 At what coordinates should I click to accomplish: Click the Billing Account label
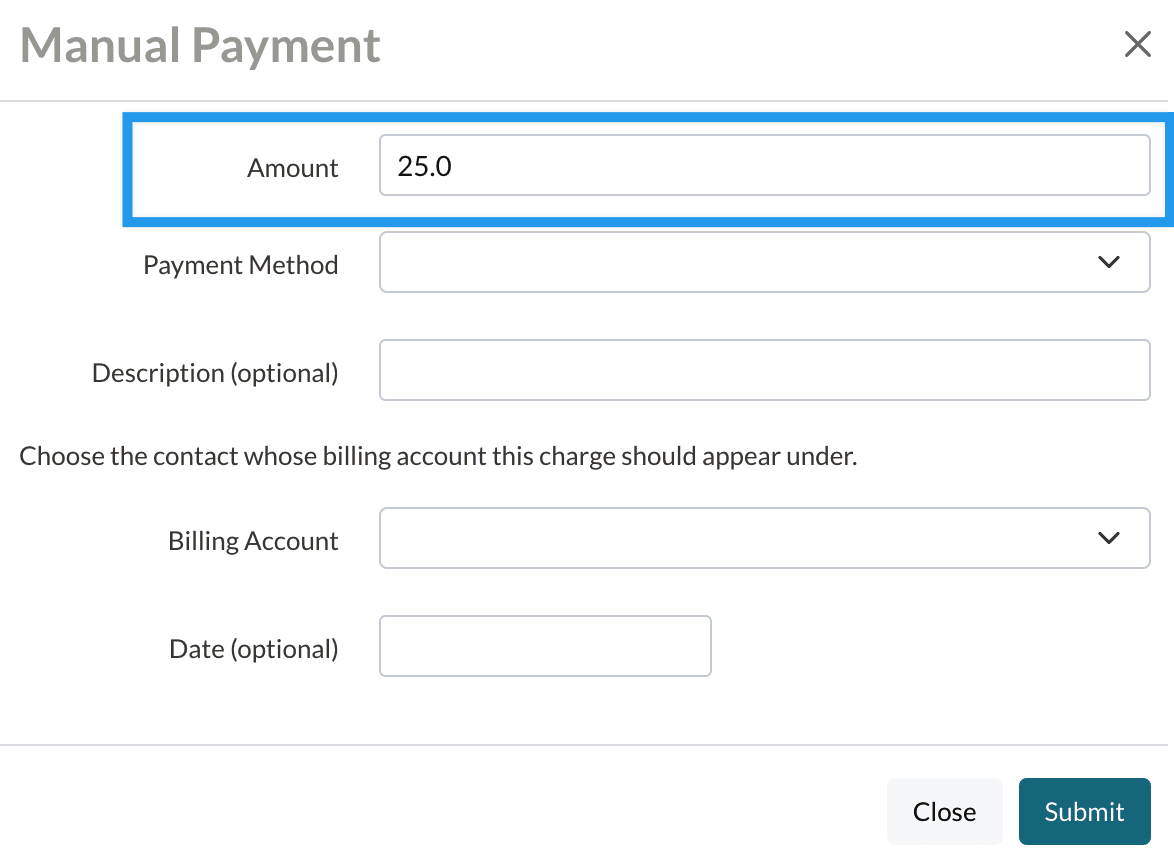[x=253, y=541]
